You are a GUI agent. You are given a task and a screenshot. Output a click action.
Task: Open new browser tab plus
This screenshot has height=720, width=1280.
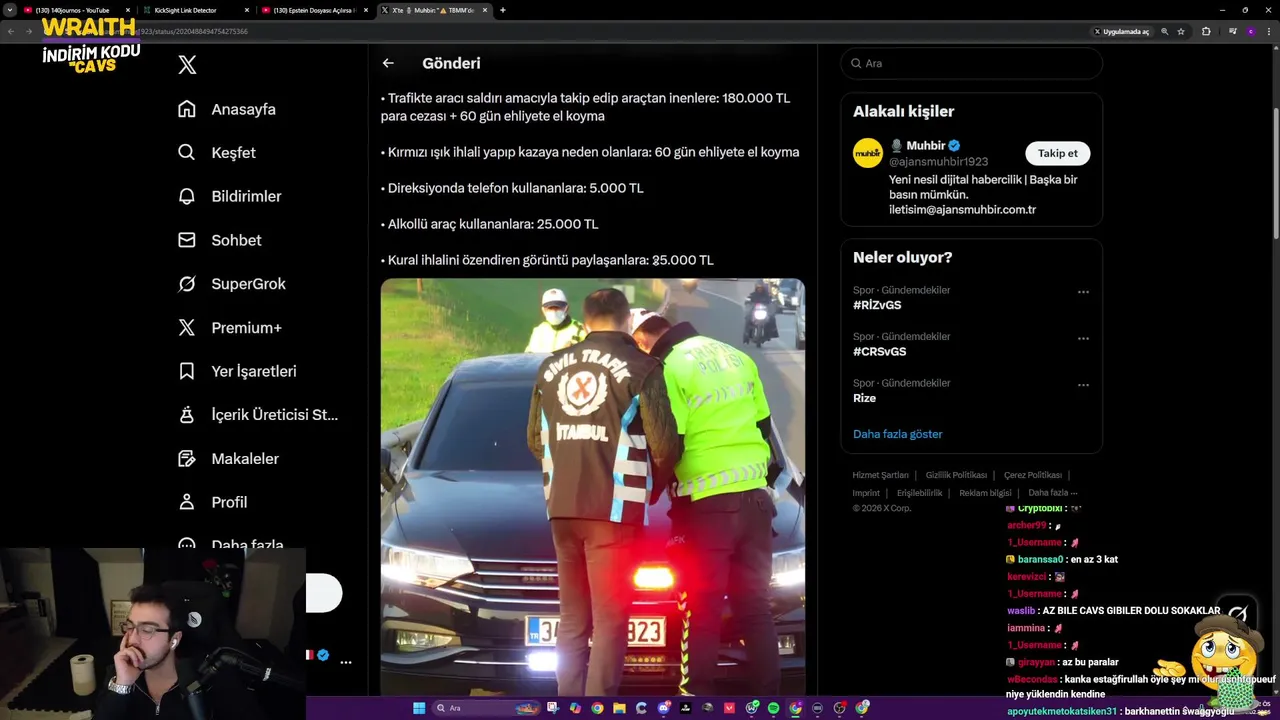coord(502,10)
